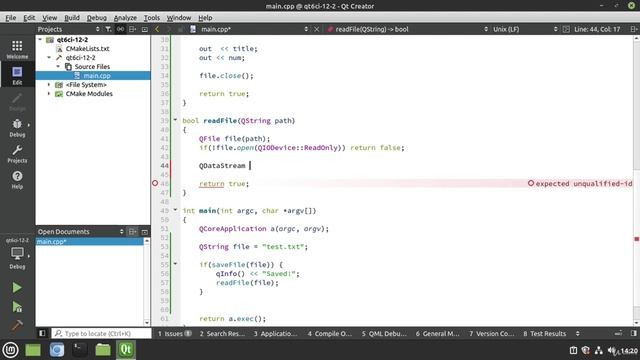Open the Analyze menu
Screen dimensions: 640x360
pyautogui.click(x=125, y=18)
